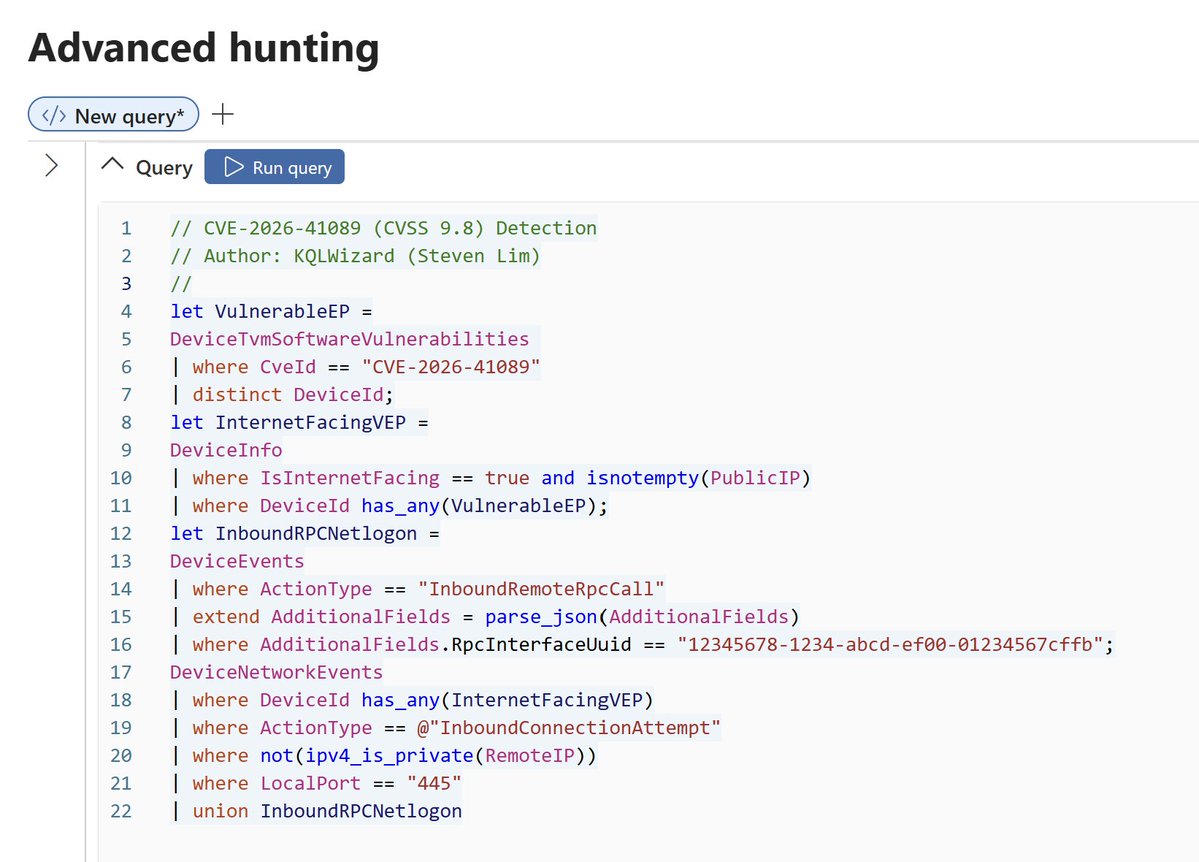Click line number 22 in the gutter

click(x=121, y=811)
